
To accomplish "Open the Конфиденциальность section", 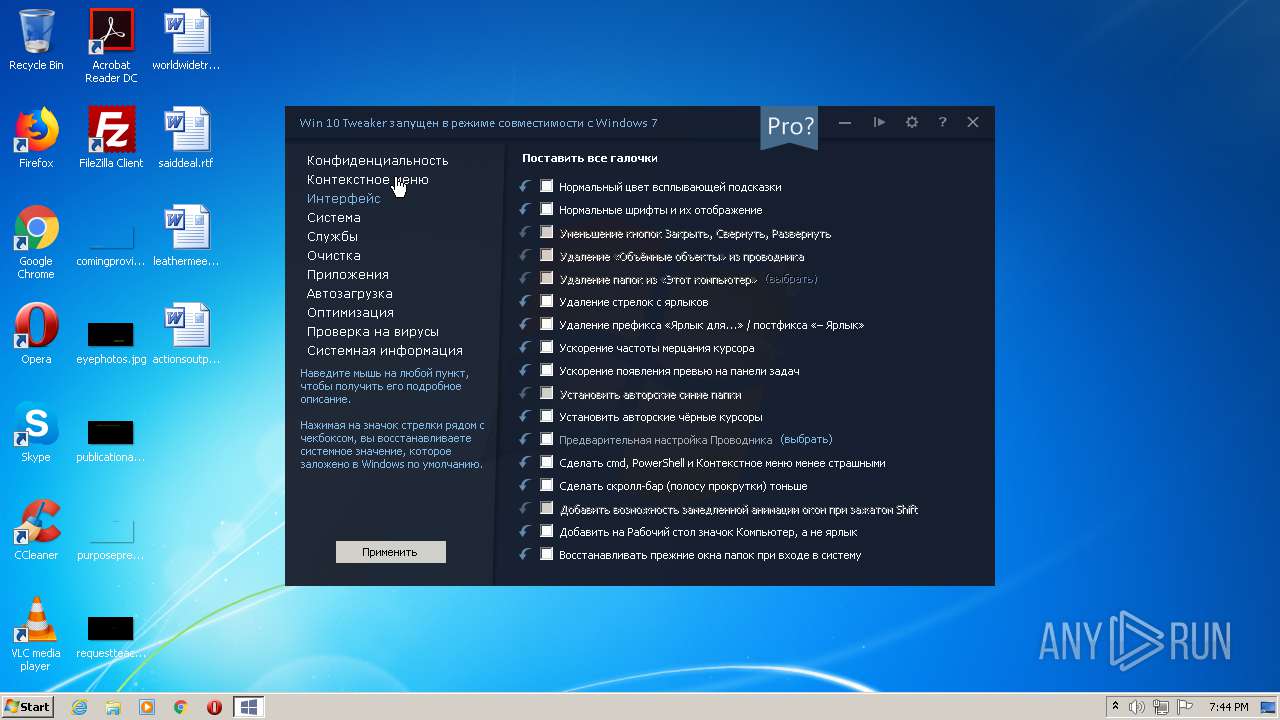I will pos(377,160).
